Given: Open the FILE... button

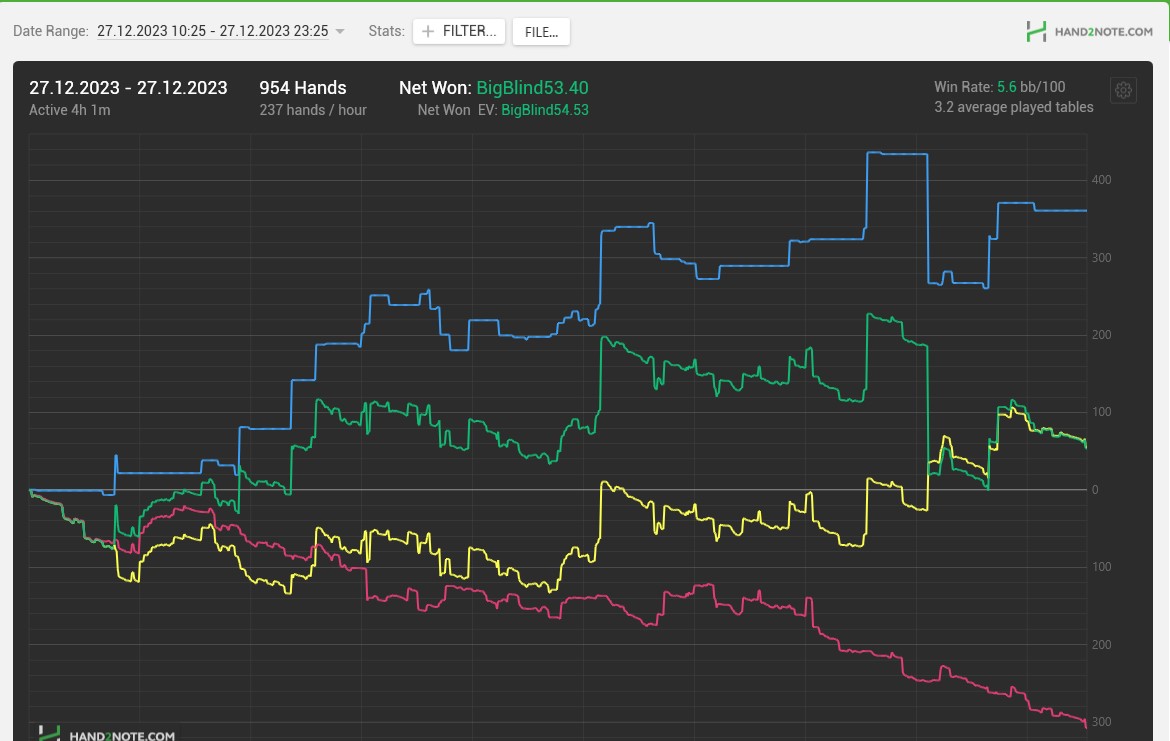Looking at the screenshot, I should coord(541,31).
